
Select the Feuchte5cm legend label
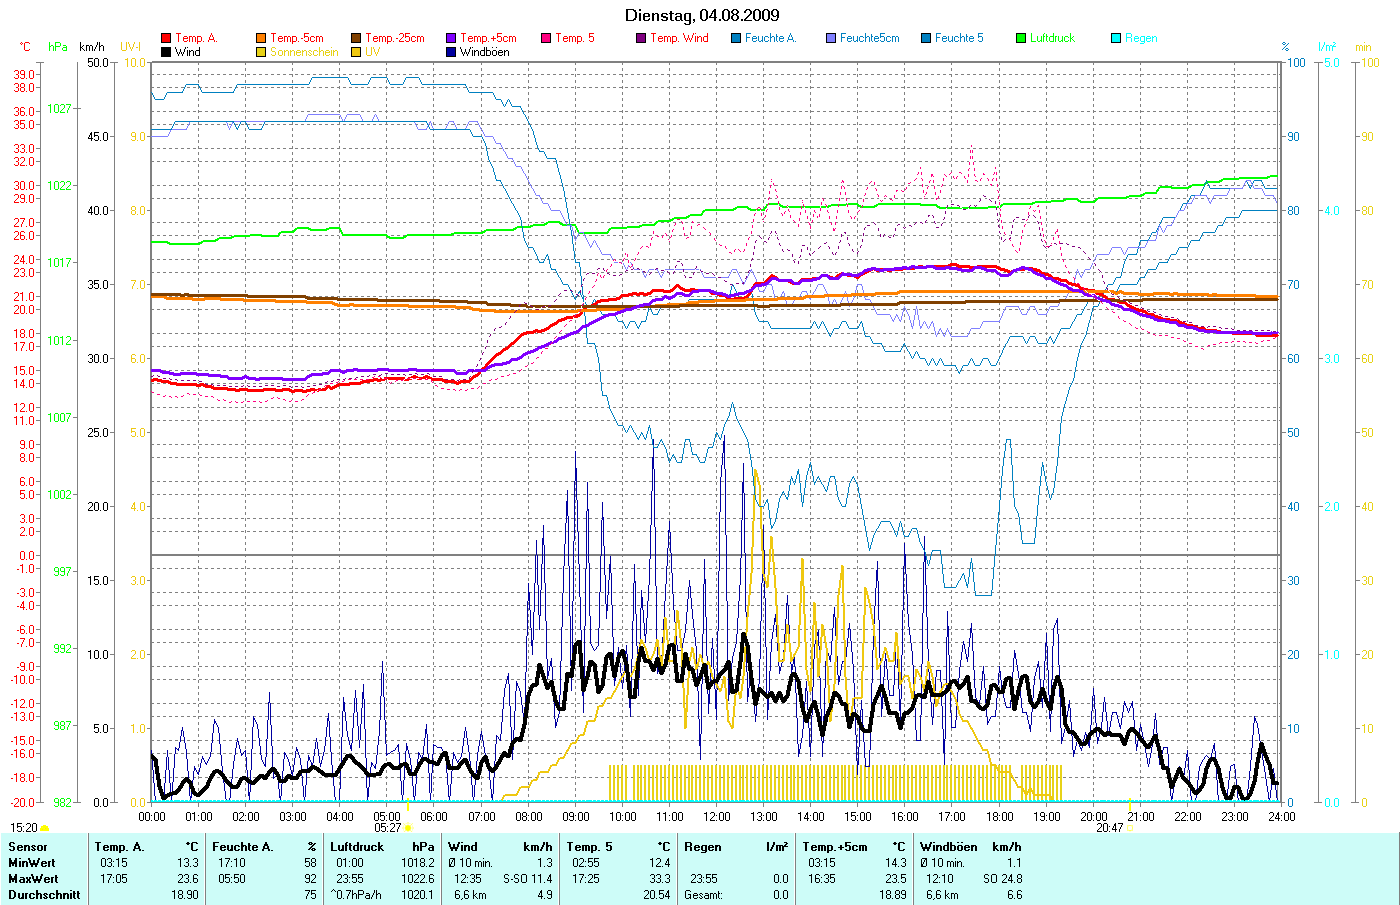869,38
